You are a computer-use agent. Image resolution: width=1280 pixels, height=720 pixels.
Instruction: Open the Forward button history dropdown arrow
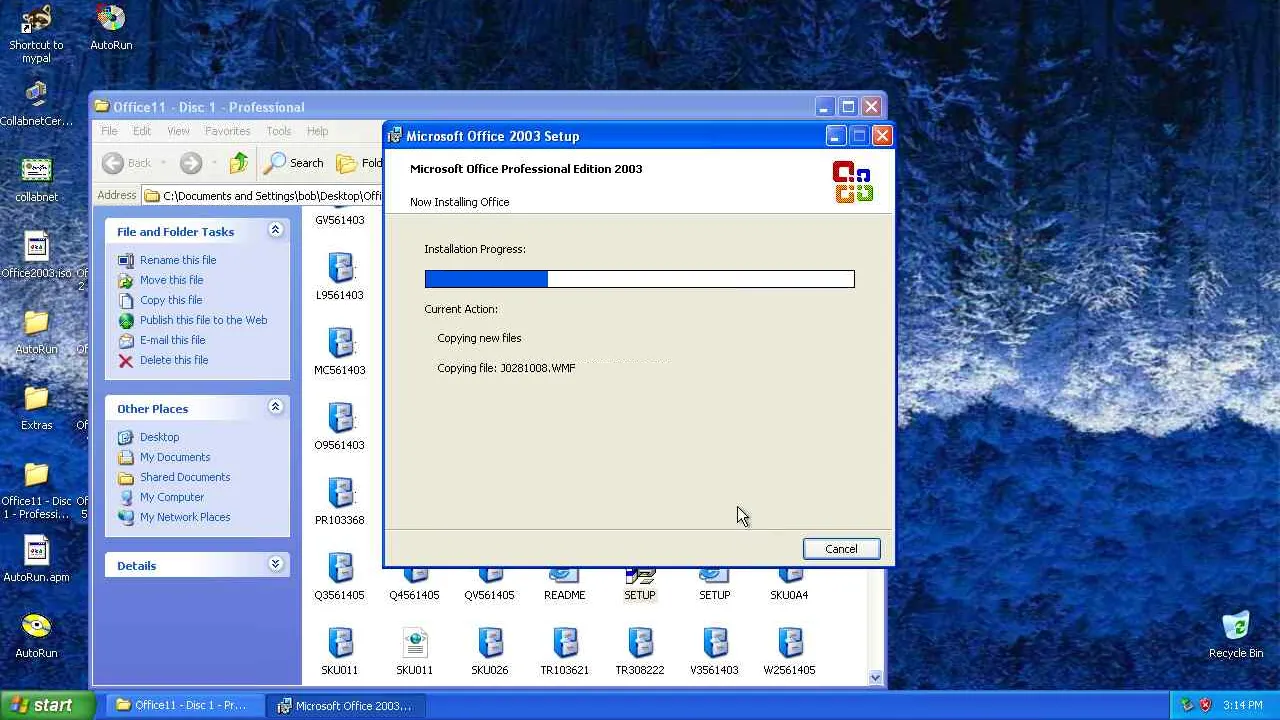pos(213,163)
